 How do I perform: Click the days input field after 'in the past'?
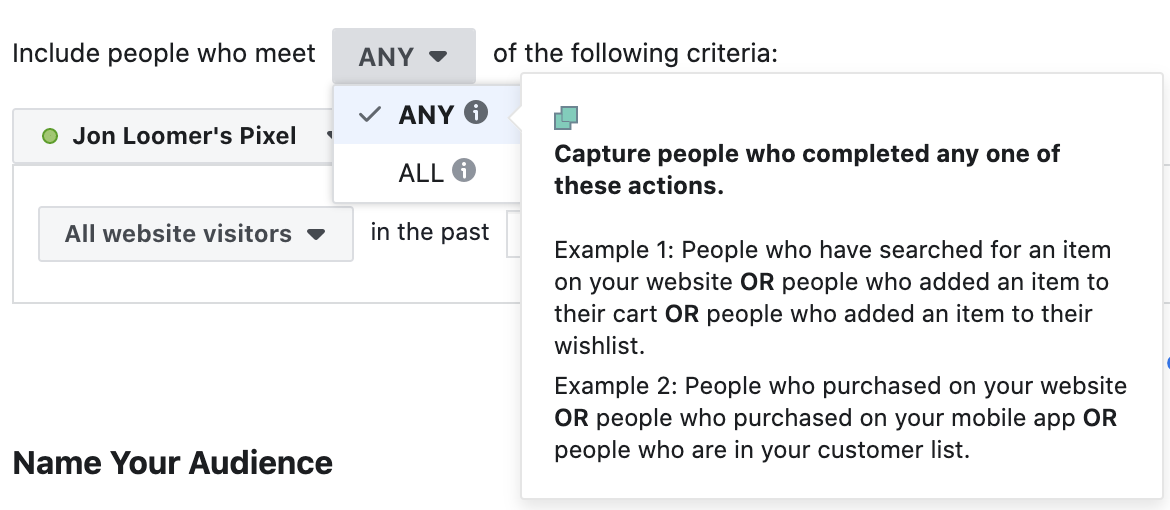pyautogui.click(x=514, y=234)
